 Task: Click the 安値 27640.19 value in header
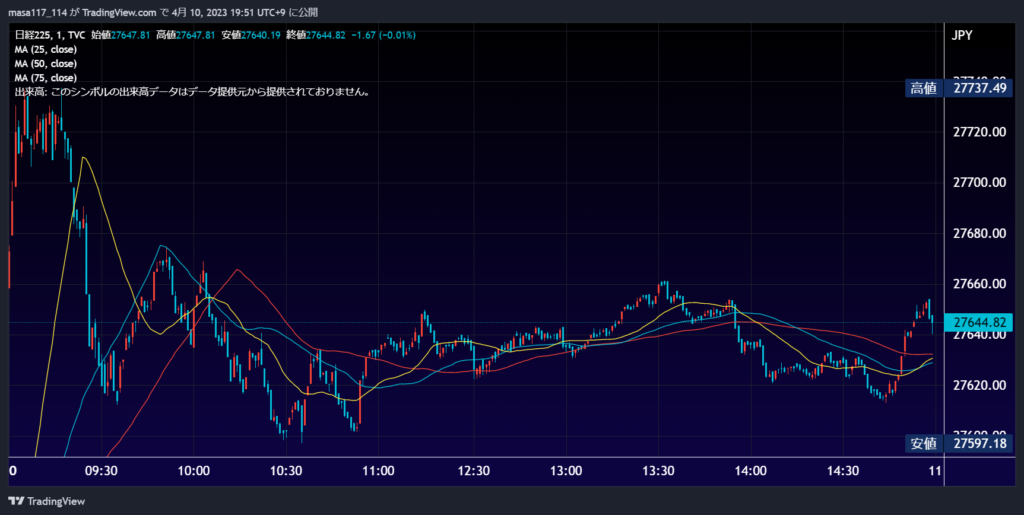pos(251,35)
